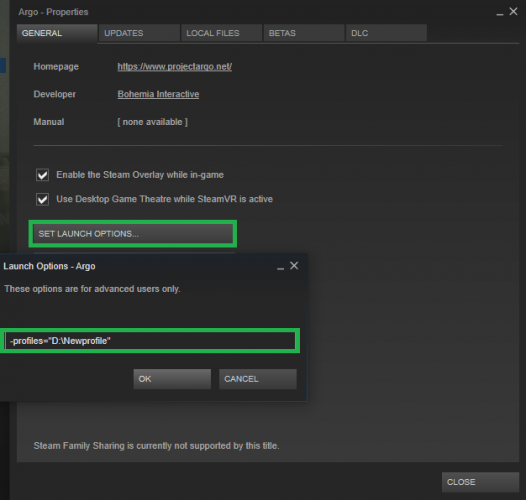Minimize the Launch Options - Argo dialog
Screen dimensions: 526x500
(x=280, y=267)
